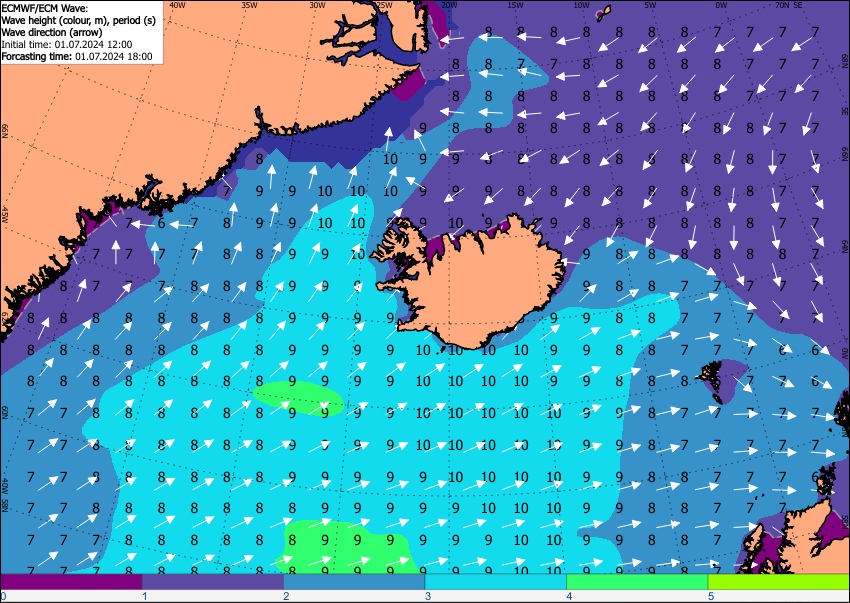The image size is (850, 603).
Task: Click the '5' label under the colour bar
Action: [x=711, y=596]
